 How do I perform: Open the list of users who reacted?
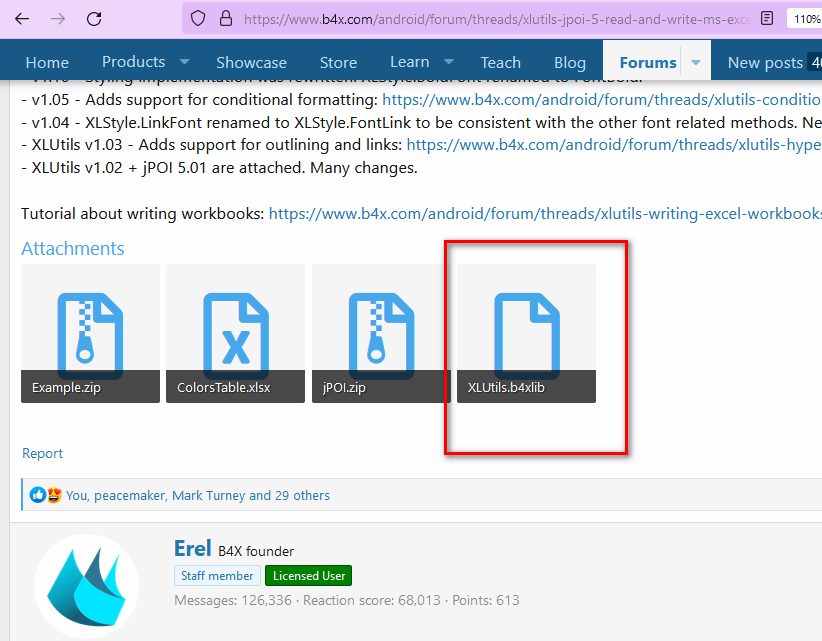[198, 495]
